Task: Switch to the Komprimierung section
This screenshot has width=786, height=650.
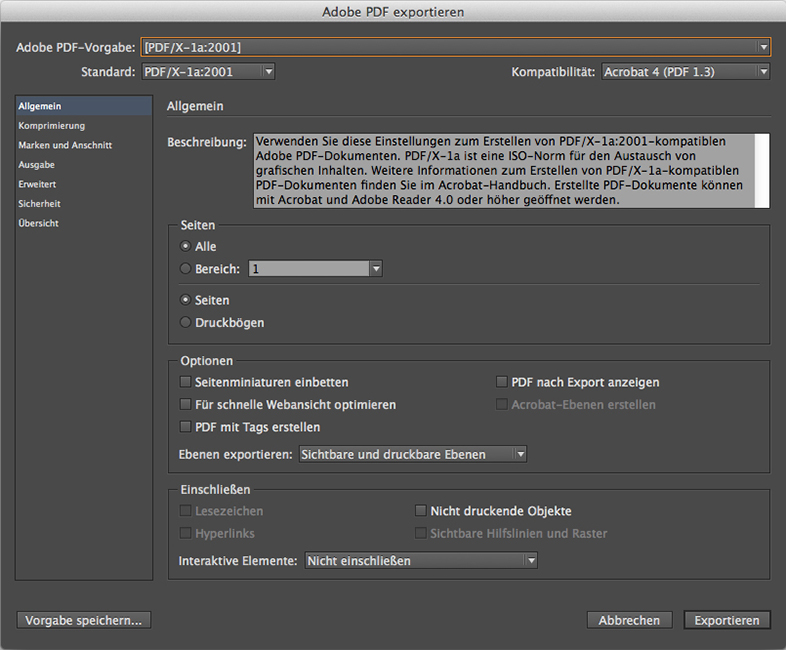Action: pyautogui.click(x=51, y=126)
